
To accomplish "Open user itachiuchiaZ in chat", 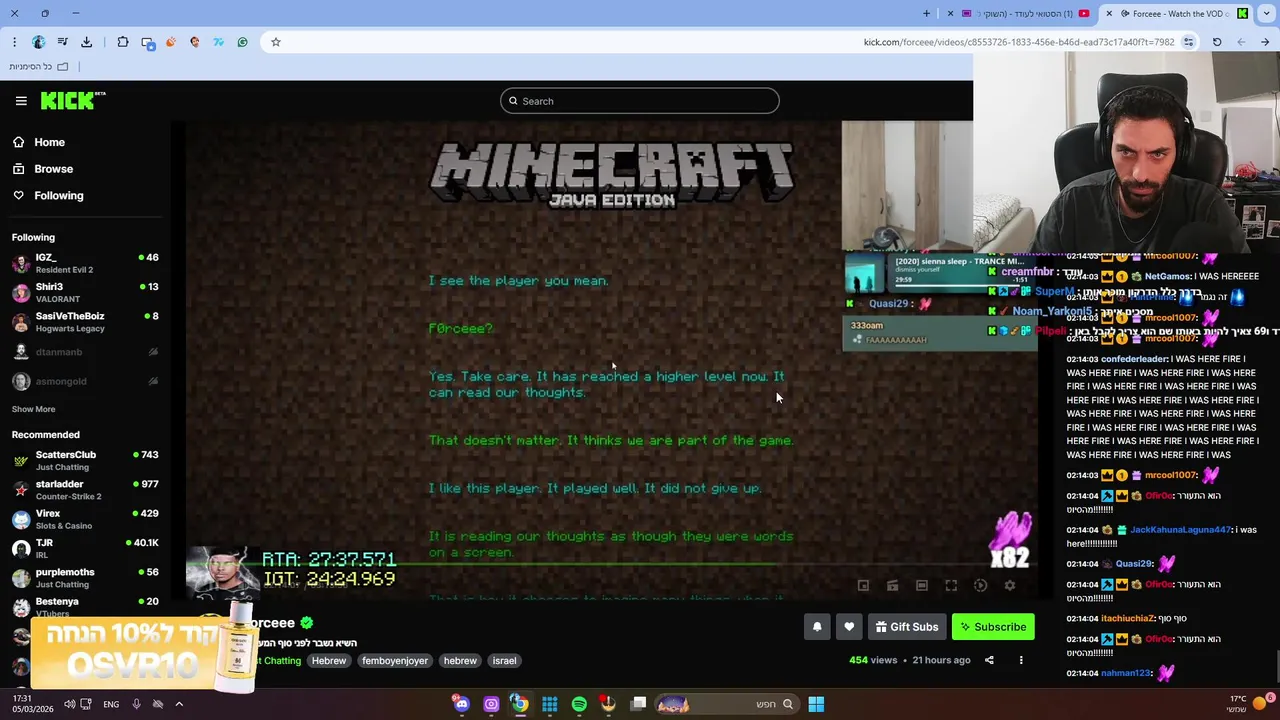I will pos(1128,619).
